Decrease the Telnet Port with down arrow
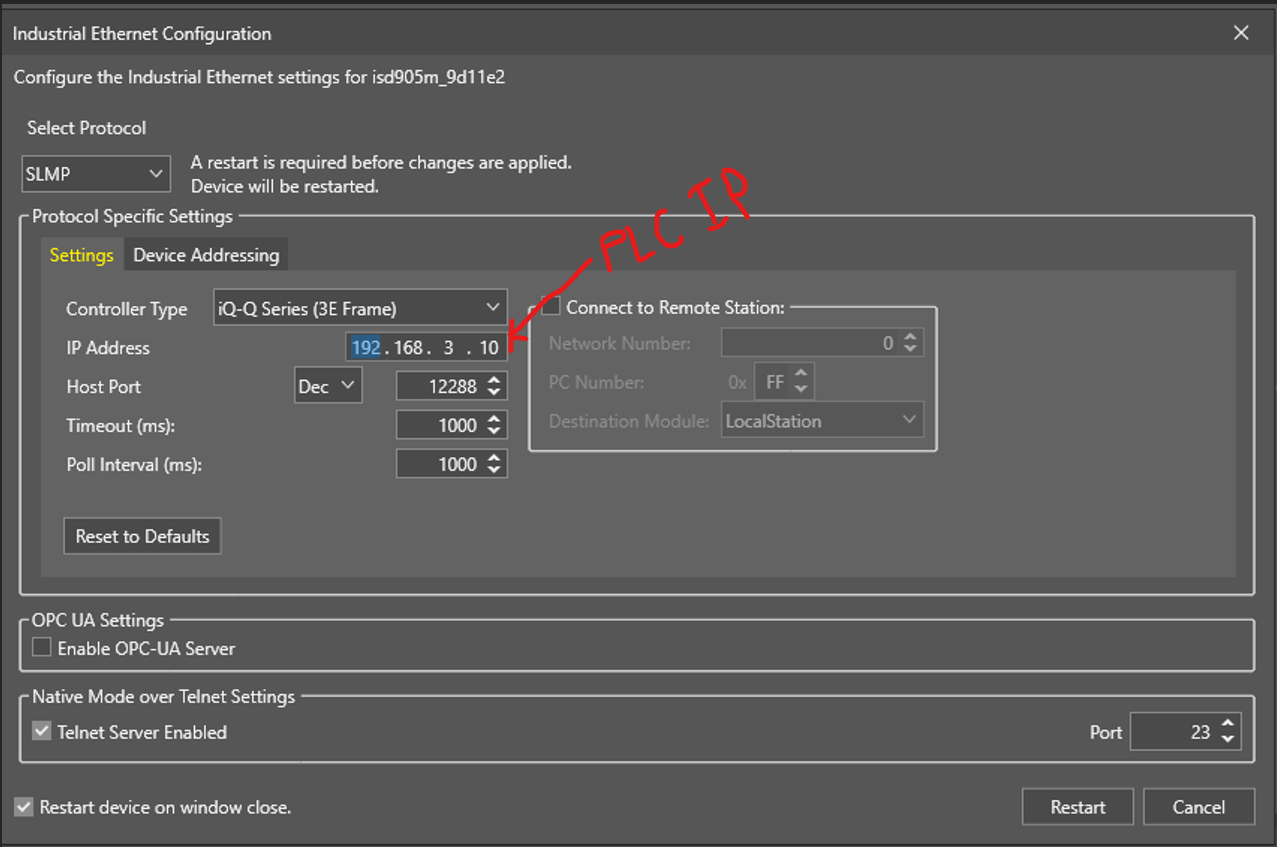1277x847 pixels. pos(1229,740)
